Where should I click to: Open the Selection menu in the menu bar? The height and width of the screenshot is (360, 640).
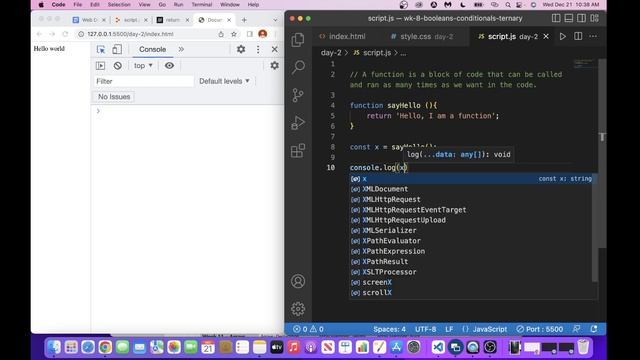(119, 4)
